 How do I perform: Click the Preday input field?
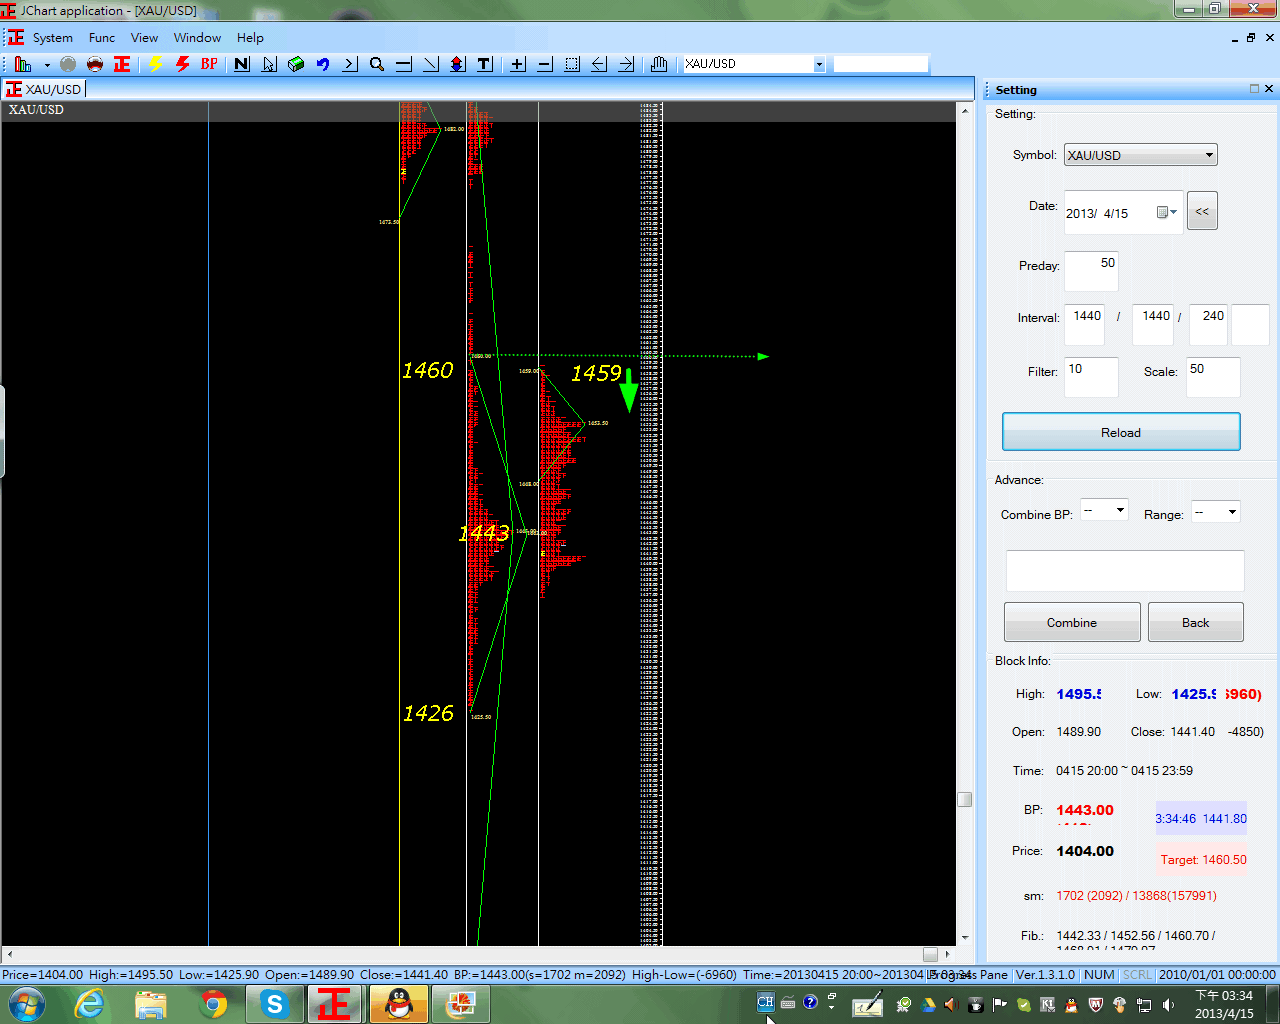(x=1091, y=271)
